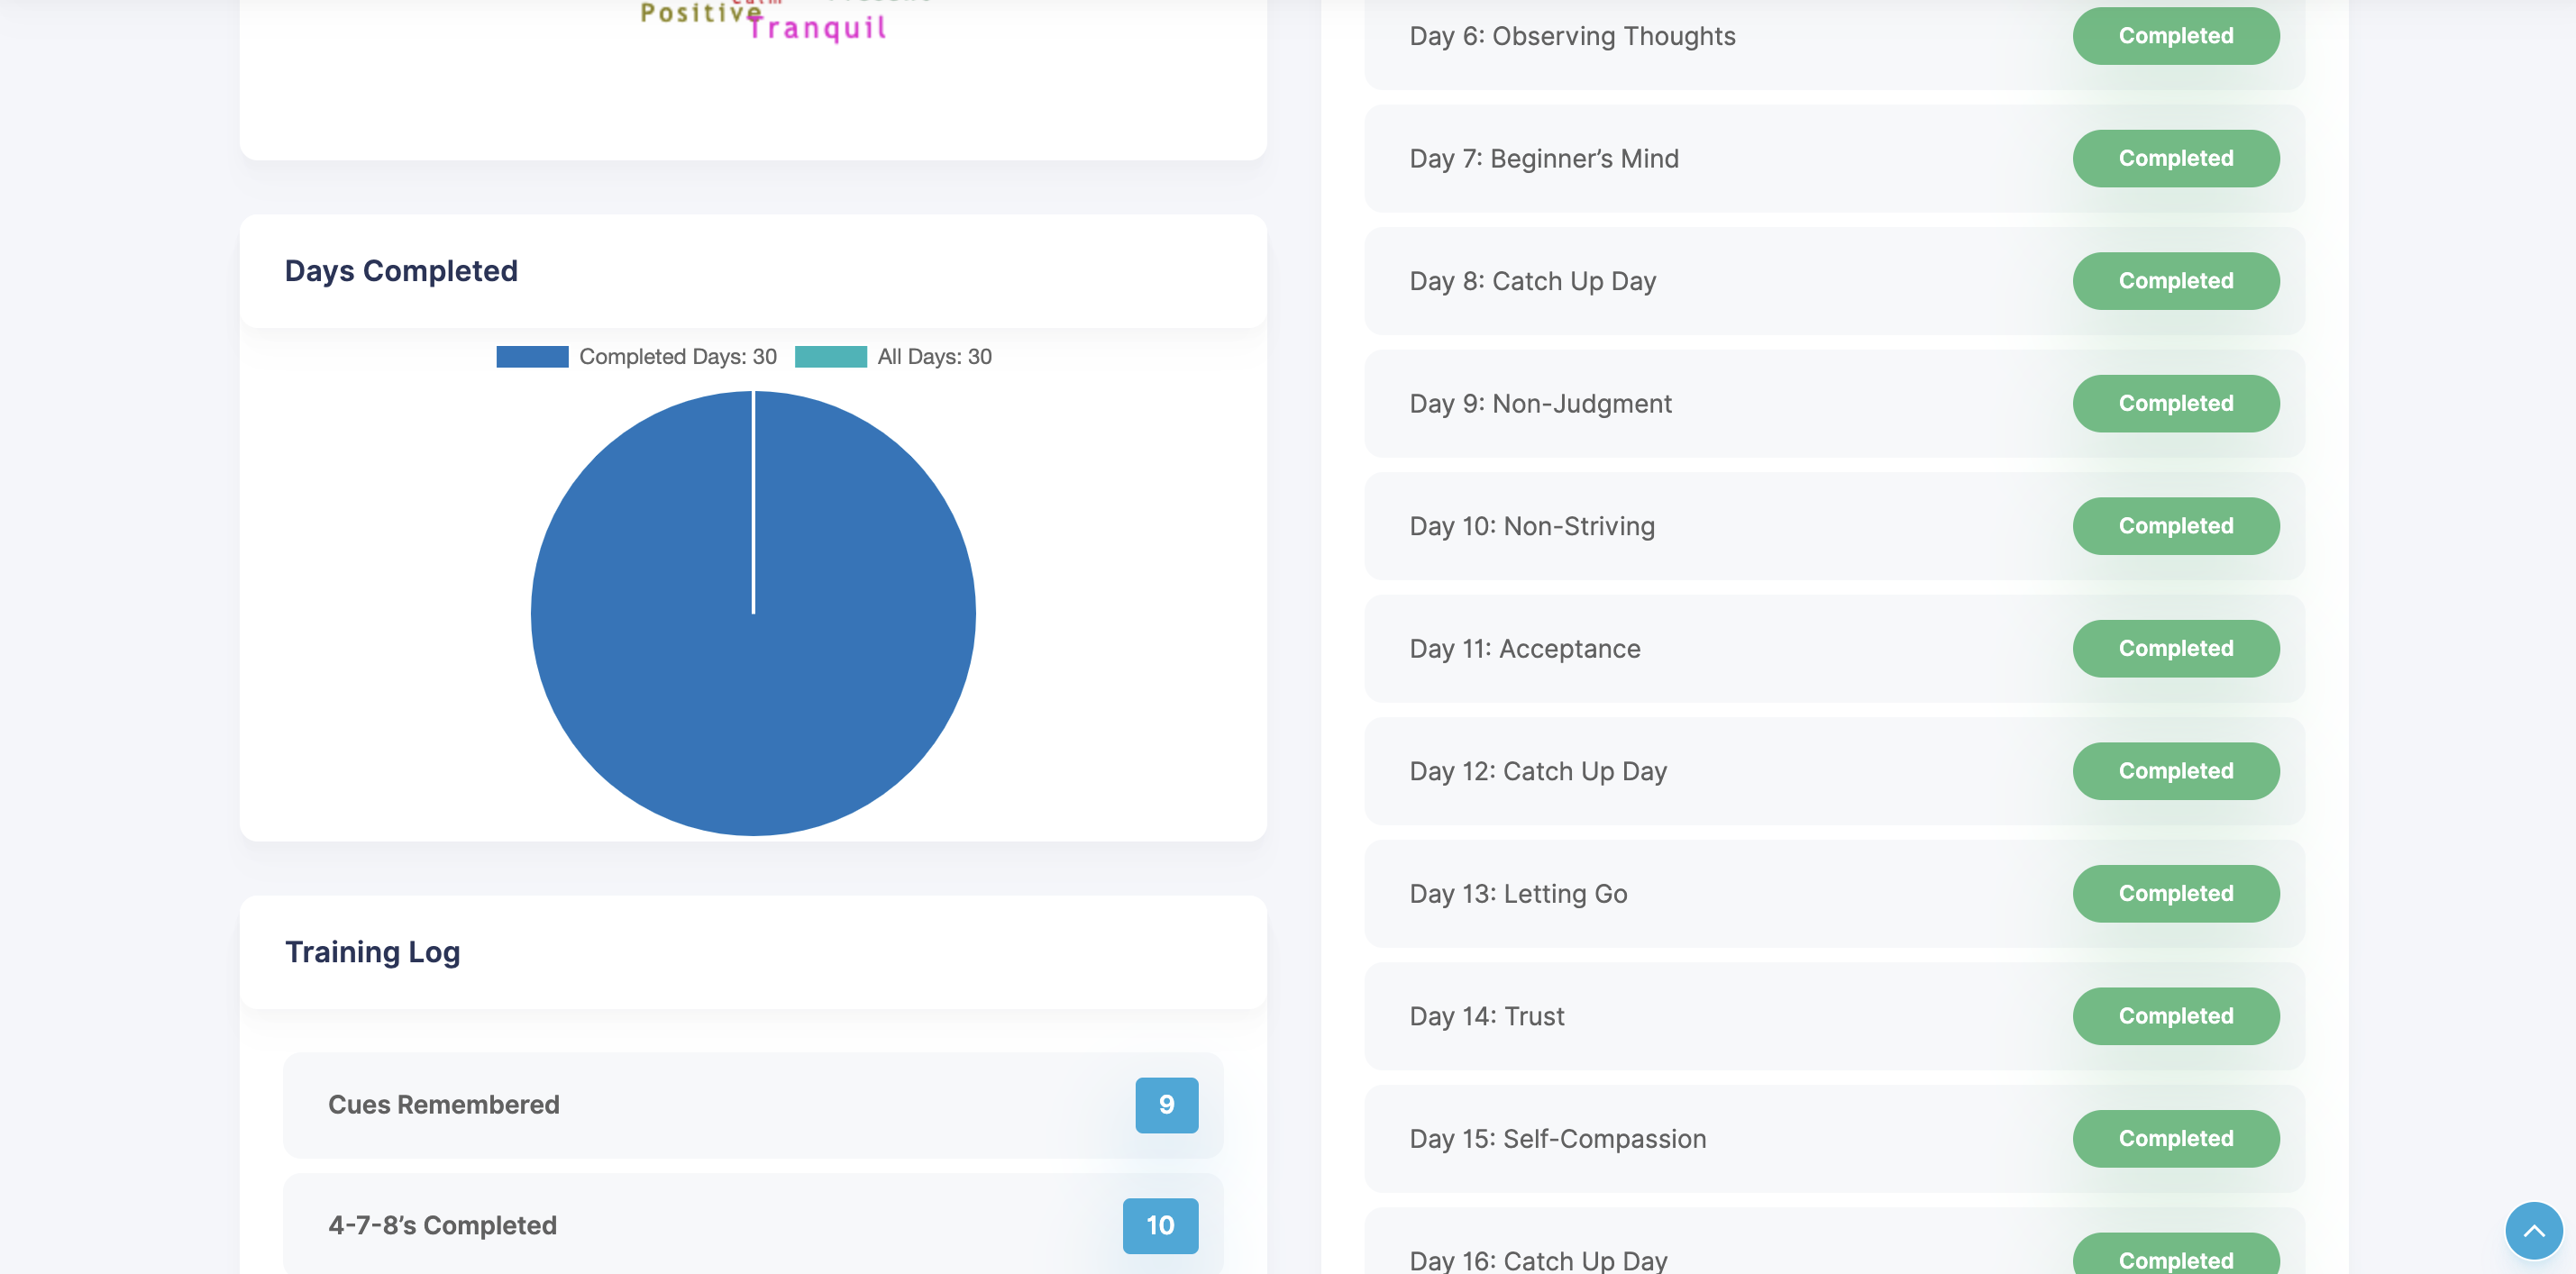
Task: Click the Completed badge for Day 7: Beginner's Mind
Action: [2176, 158]
